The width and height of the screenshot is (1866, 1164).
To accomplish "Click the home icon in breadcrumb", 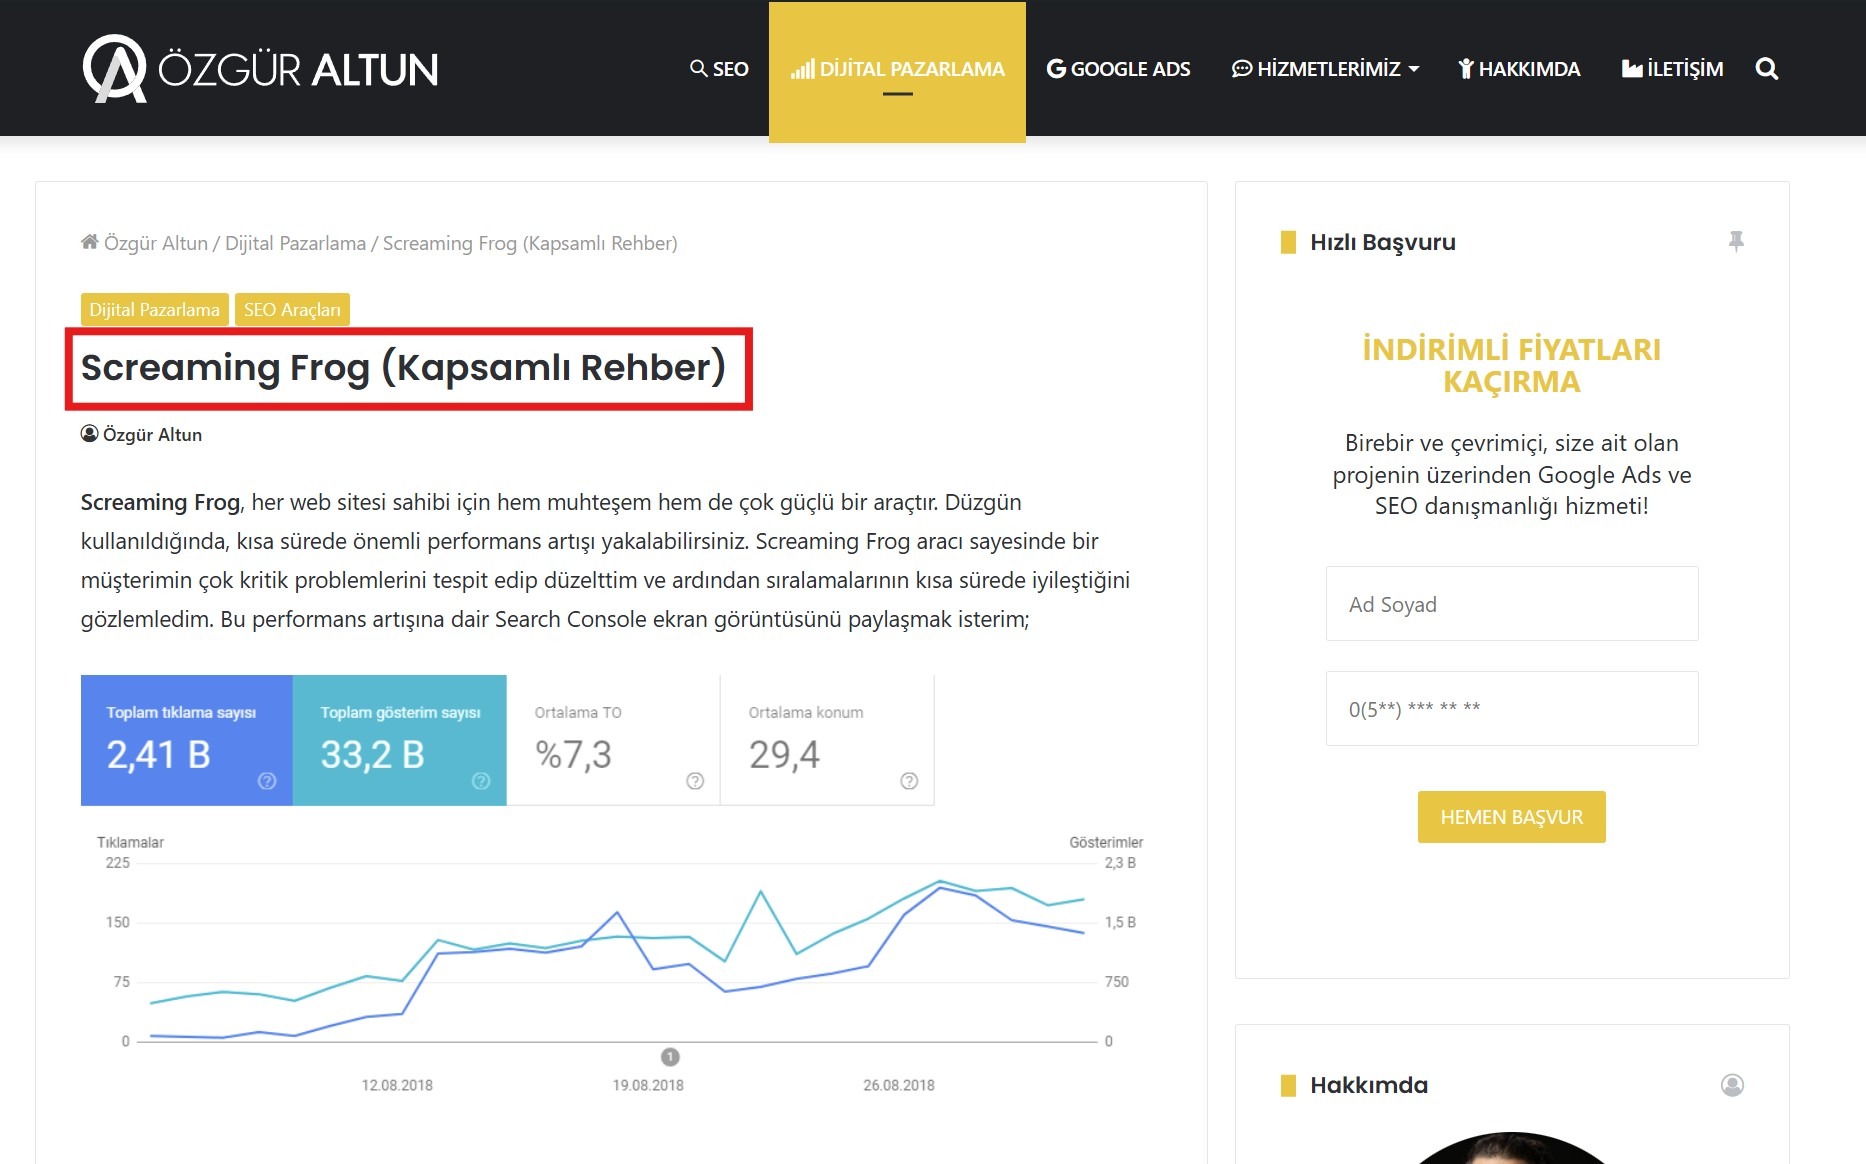I will pos(90,242).
